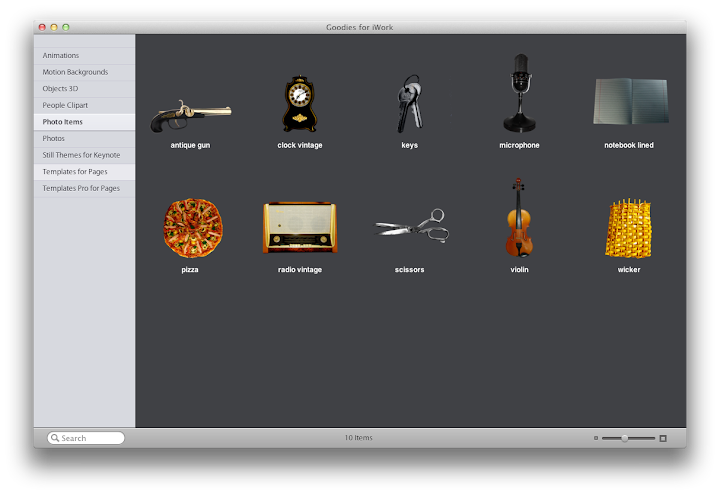
Task: Click the Search field
Action: click(x=86, y=438)
